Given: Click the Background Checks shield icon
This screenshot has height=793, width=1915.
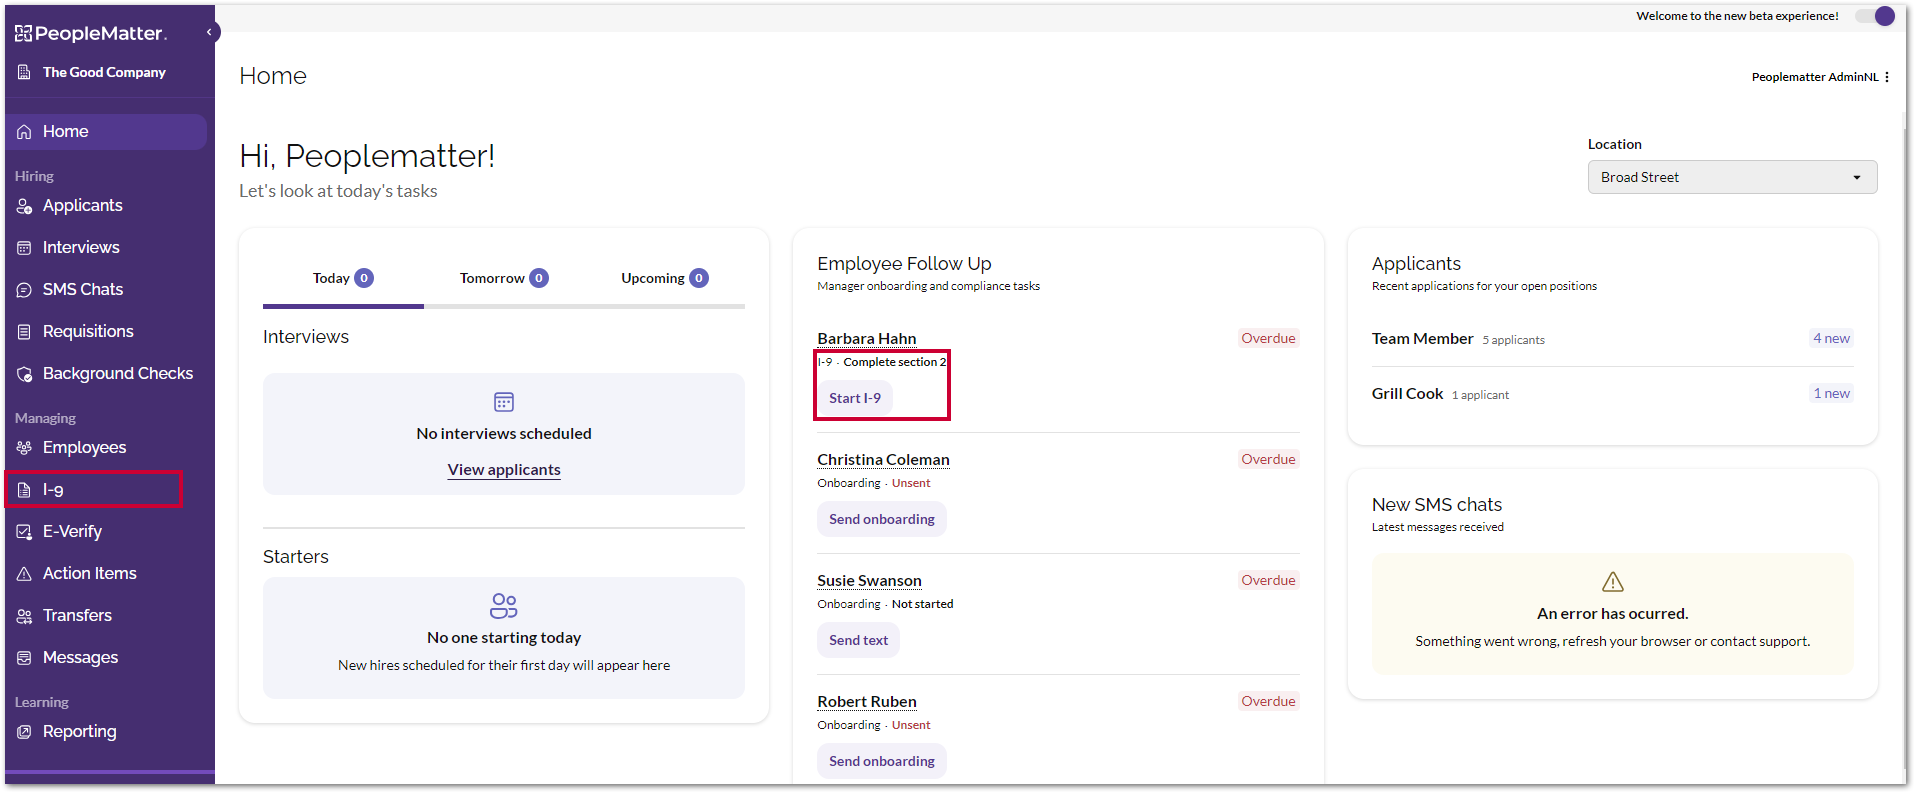Looking at the screenshot, I should pos(24,374).
